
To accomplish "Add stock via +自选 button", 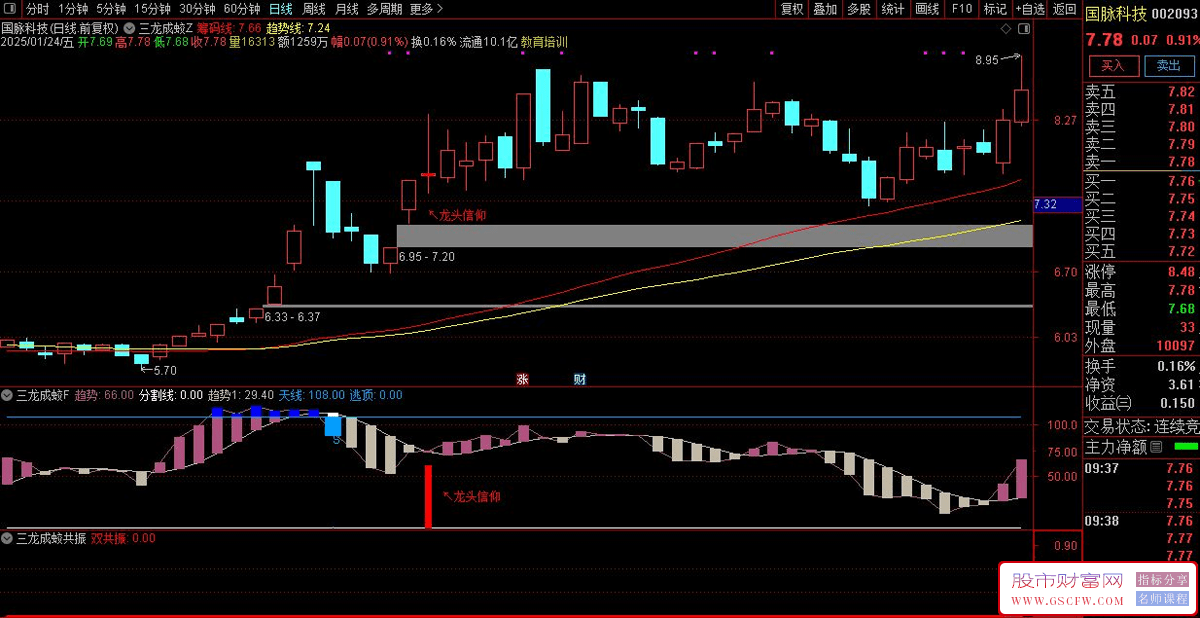I will point(1030,9).
